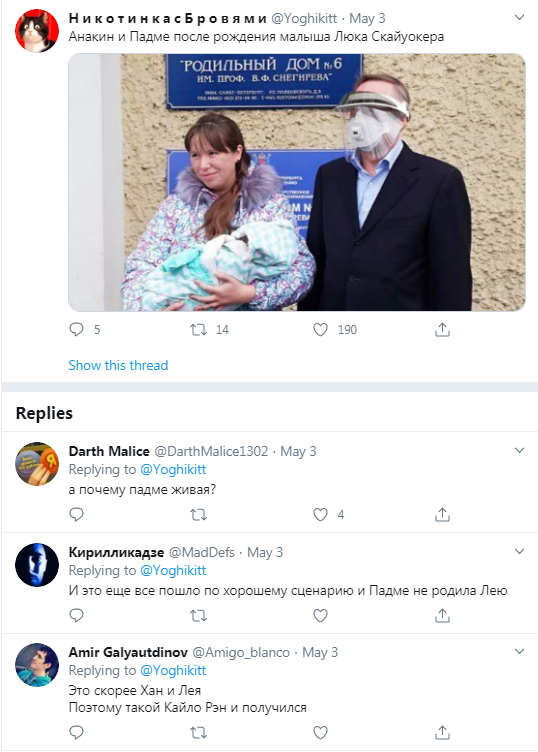Open the maternity hospital photo in the tweet
The height and width of the screenshot is (752, 538).
click(297, 182)
